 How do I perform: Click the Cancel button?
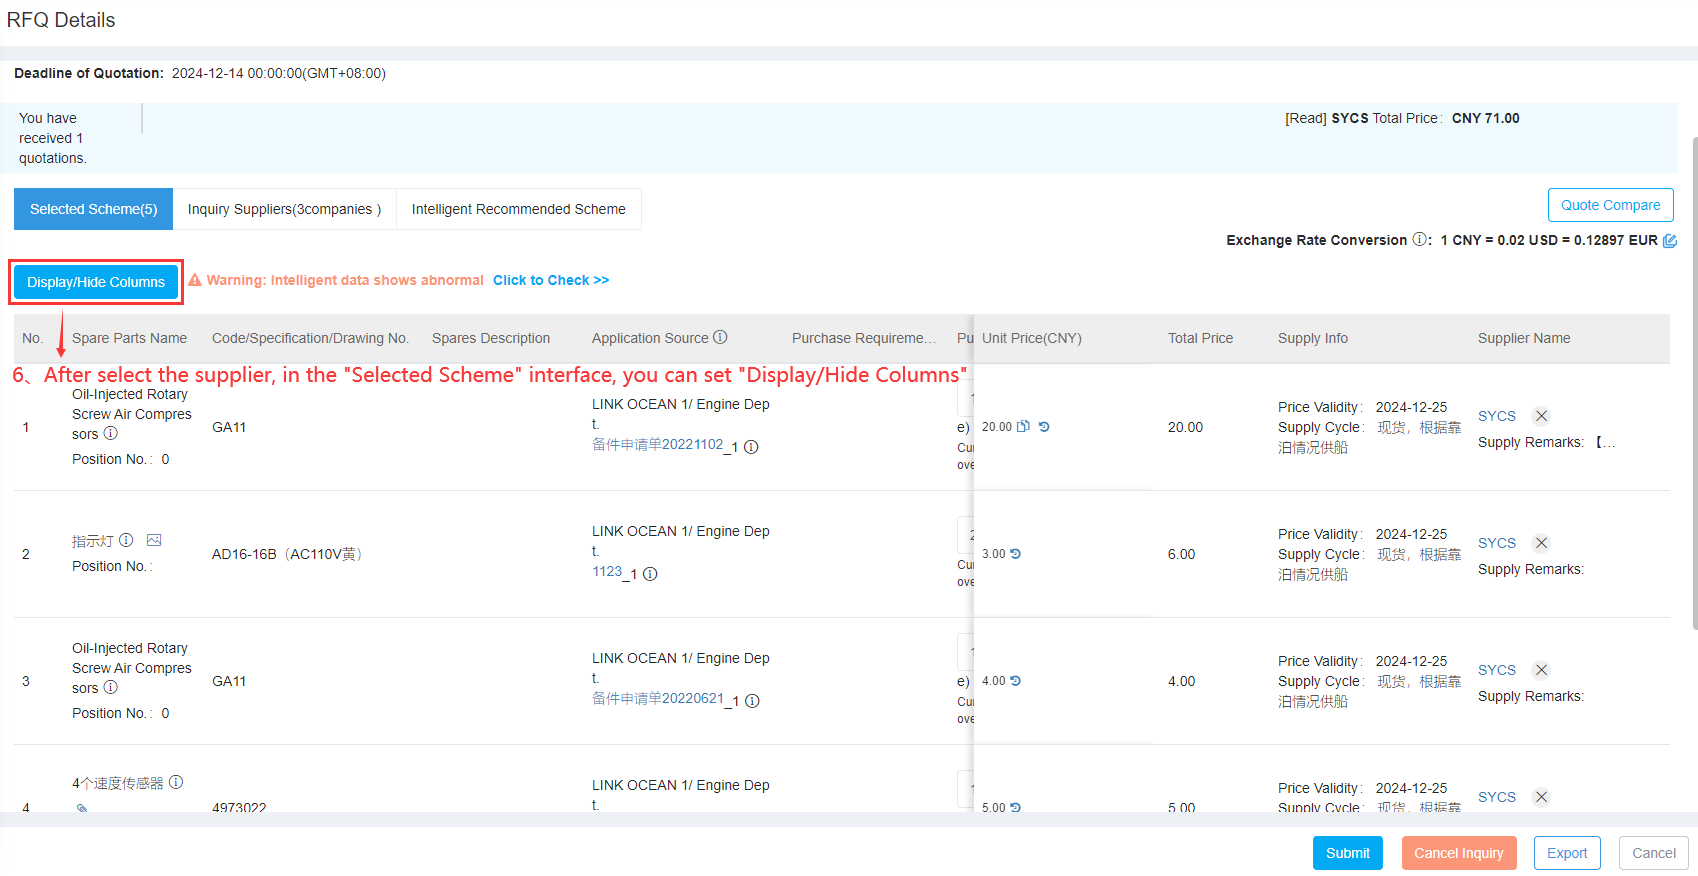(x=1653, y=853)
